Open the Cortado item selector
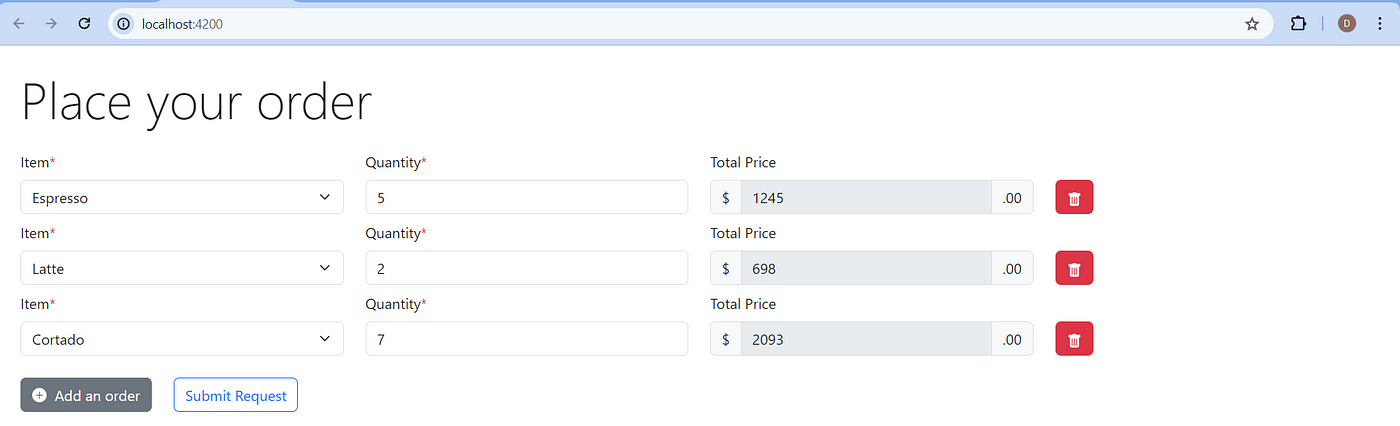Image resolution: width=1400 pixels, height=426 pixels. (x=182, y=339)
